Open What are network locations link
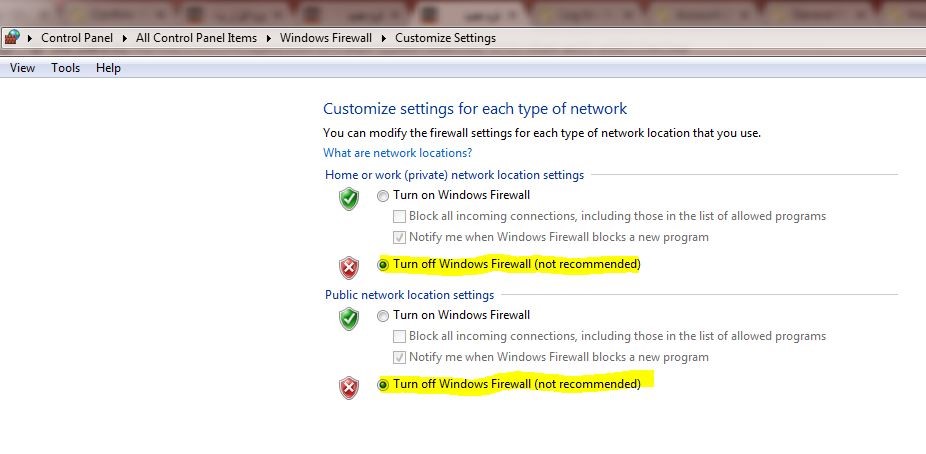Screen dimensions: 926x454 (397, 153)
